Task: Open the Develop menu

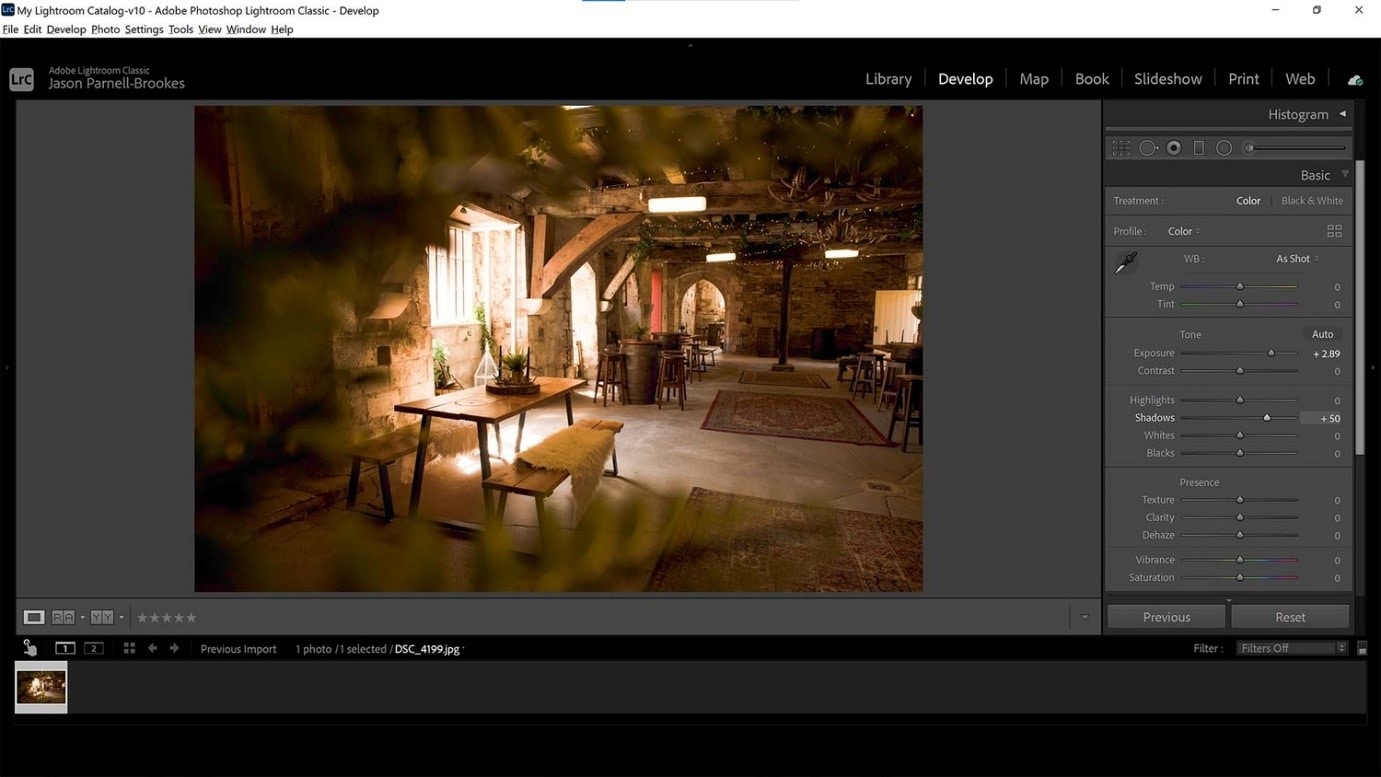Action: (66, 30)
